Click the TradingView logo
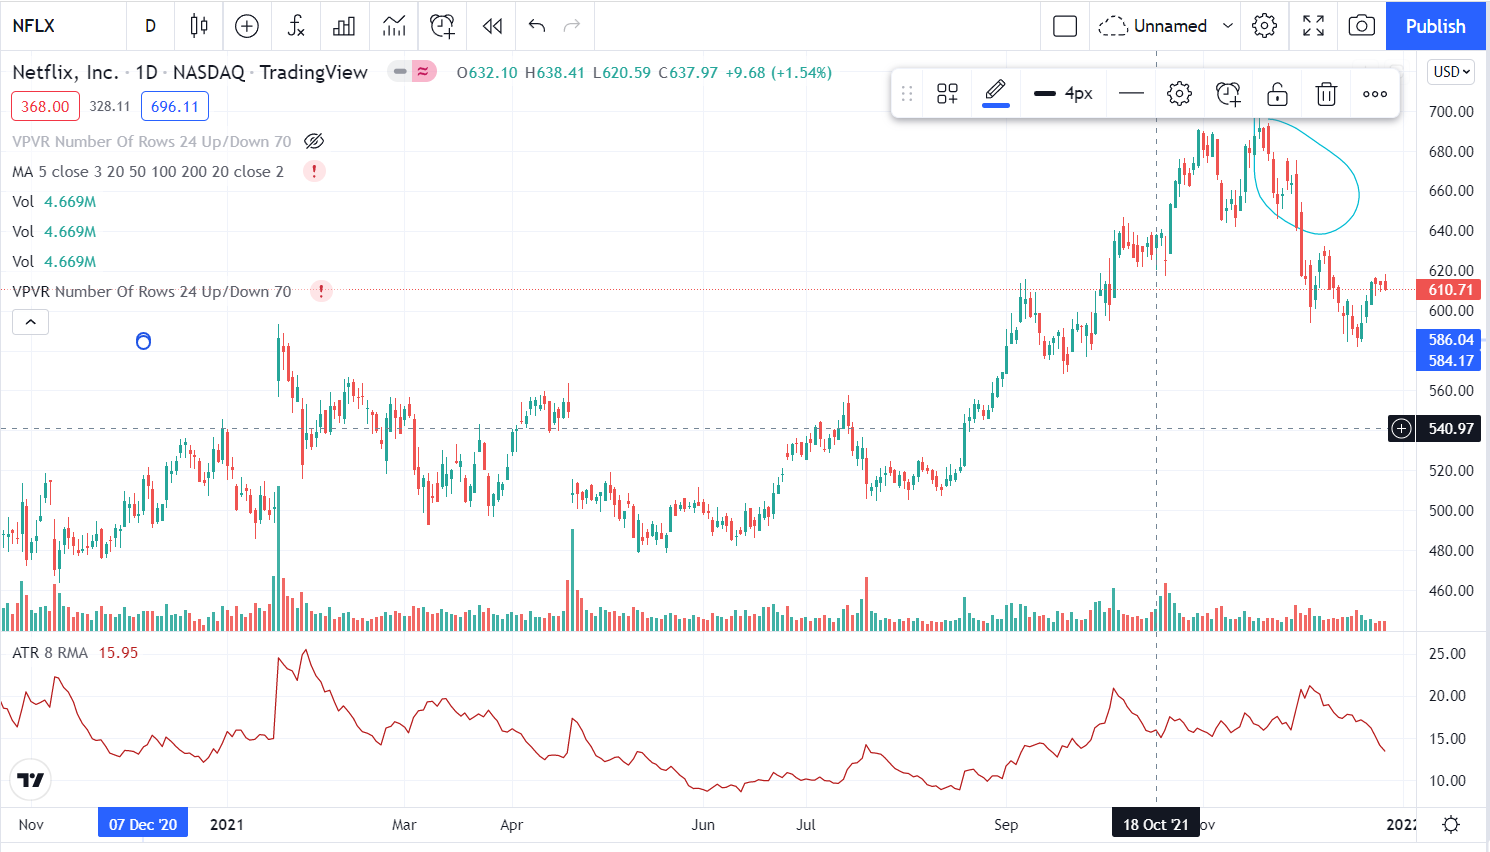Viewport: 1490px width, 852px height. (x=31, y=780)
